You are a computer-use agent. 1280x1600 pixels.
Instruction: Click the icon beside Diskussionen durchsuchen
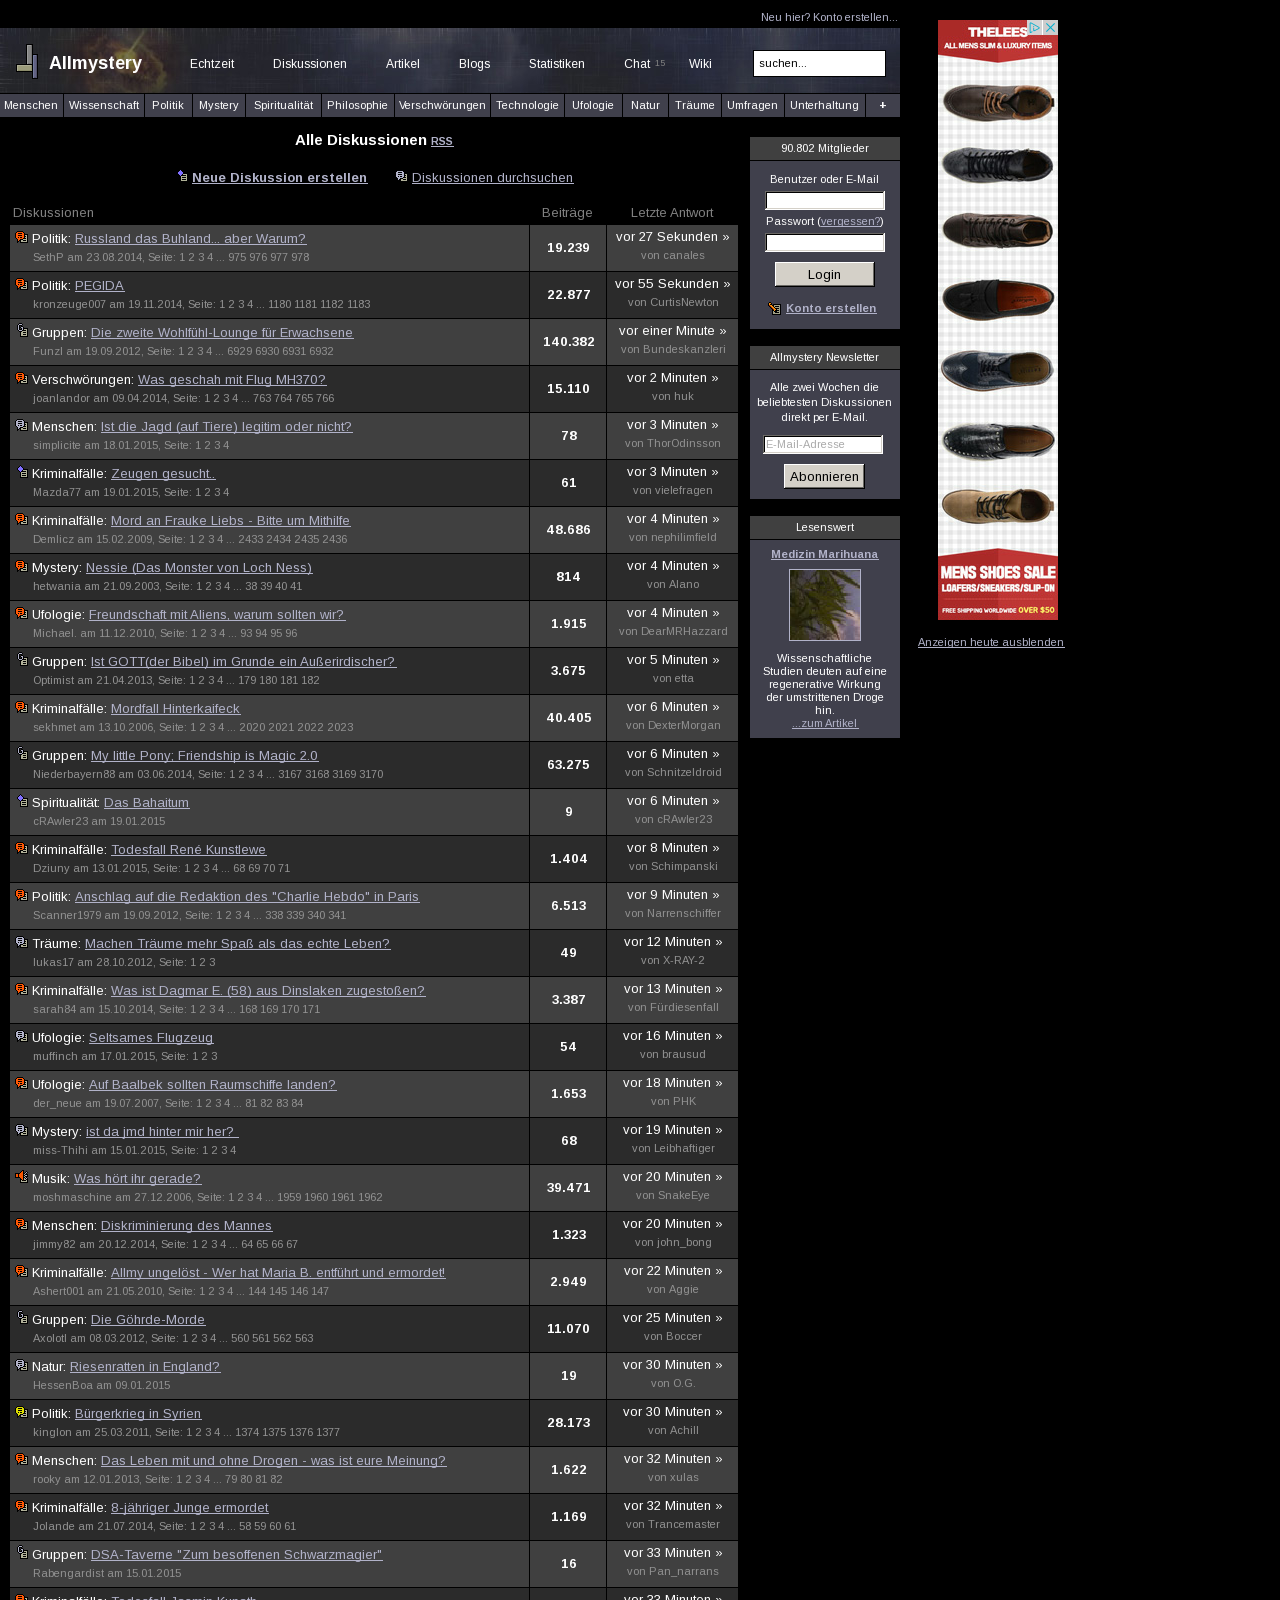pyautogui.click(x=401, y=176)
